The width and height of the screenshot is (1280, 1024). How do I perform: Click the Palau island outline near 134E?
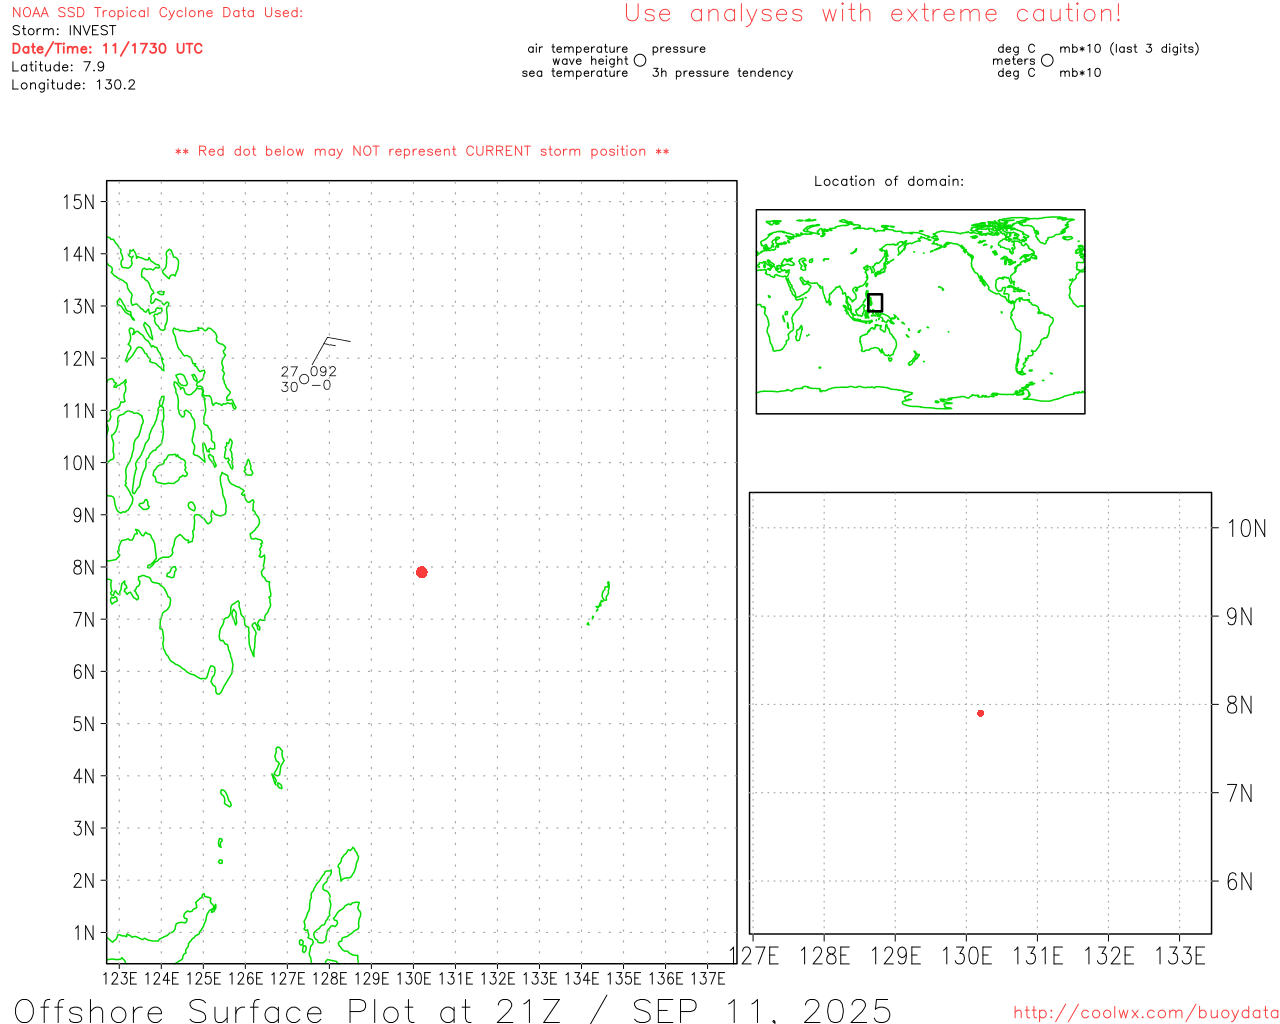click(599, 603)
